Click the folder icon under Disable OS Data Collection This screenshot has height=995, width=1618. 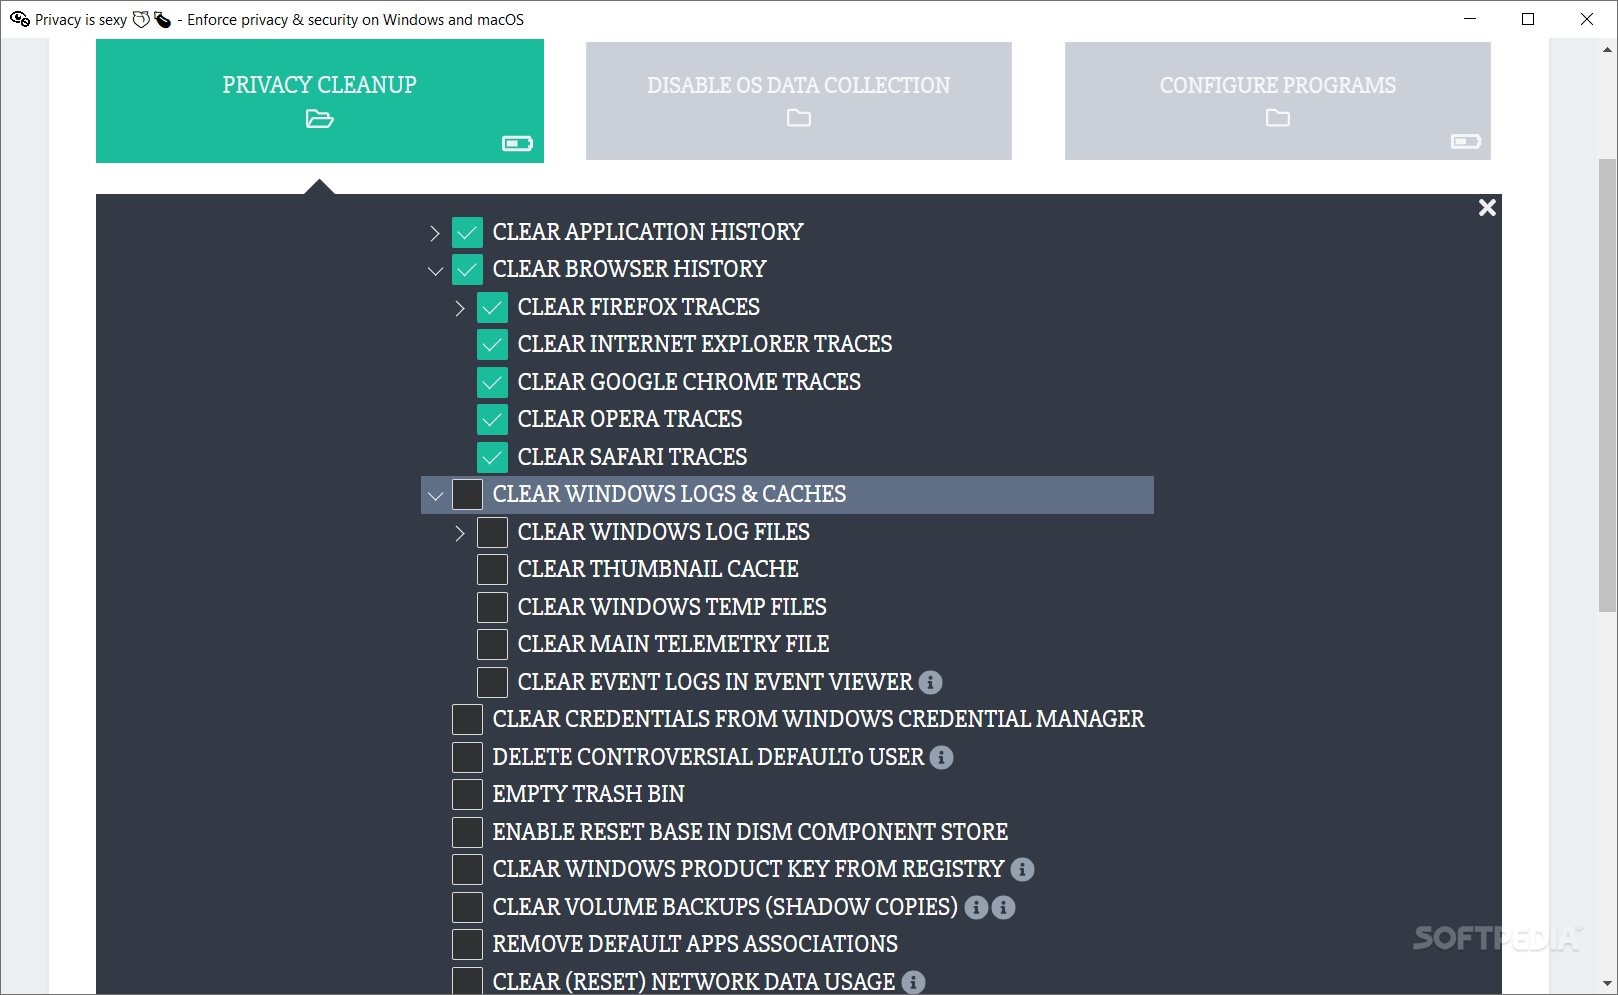tap(798, 118)
